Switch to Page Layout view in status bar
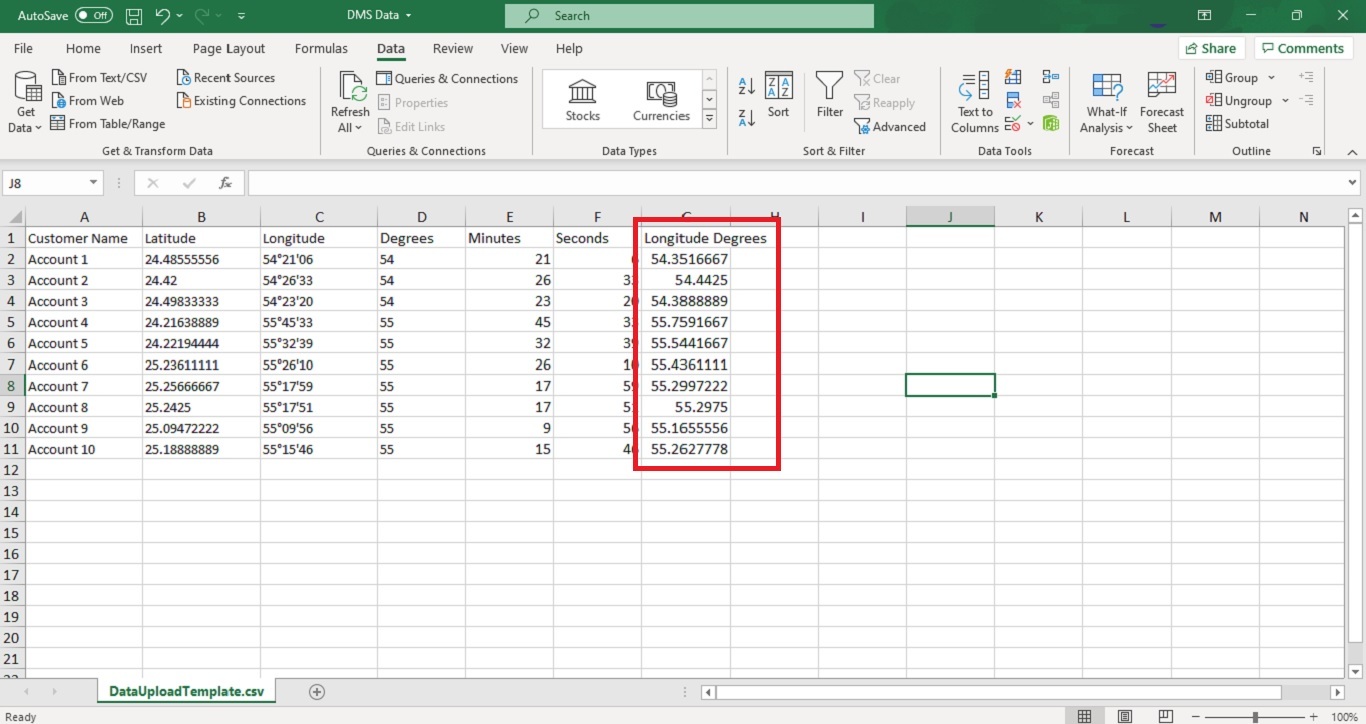Image resolution: width=1366 pixels, height=724 pixels. pos(1125,716)
